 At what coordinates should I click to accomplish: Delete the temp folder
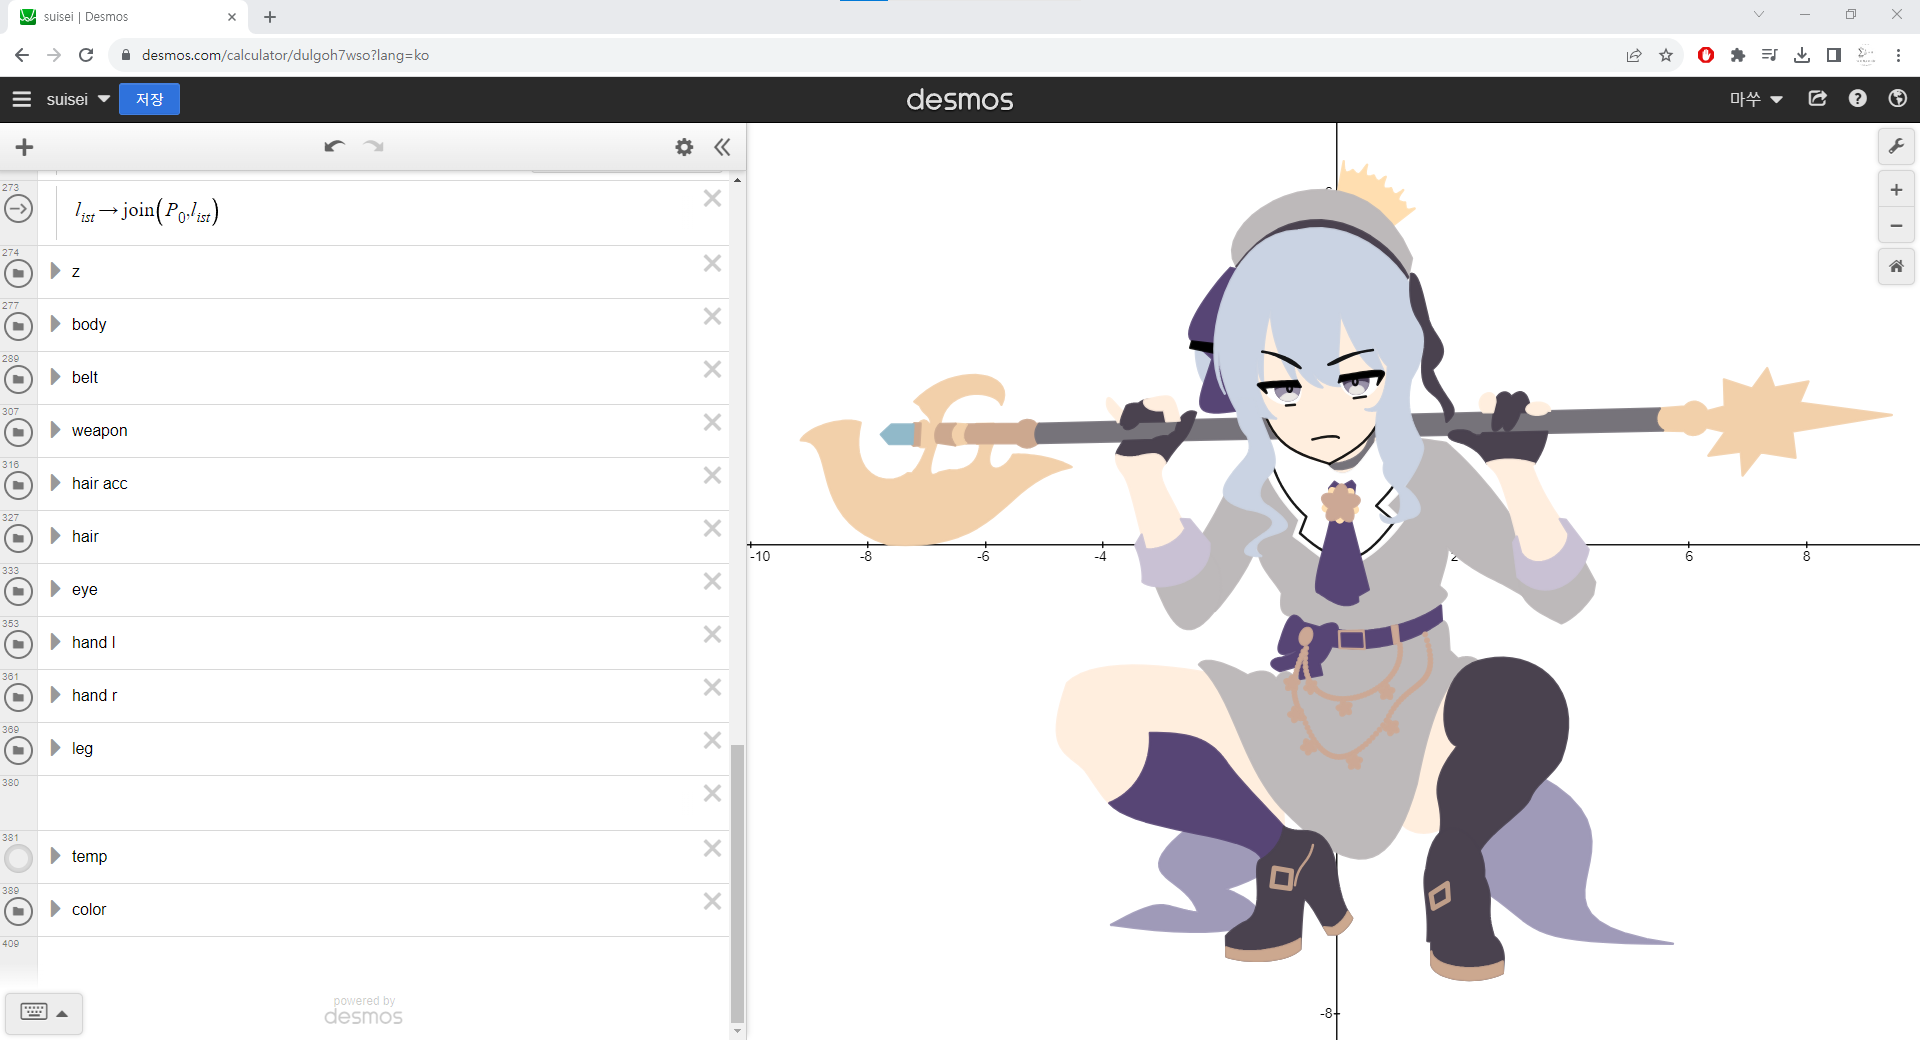click(x=712, y=848)
